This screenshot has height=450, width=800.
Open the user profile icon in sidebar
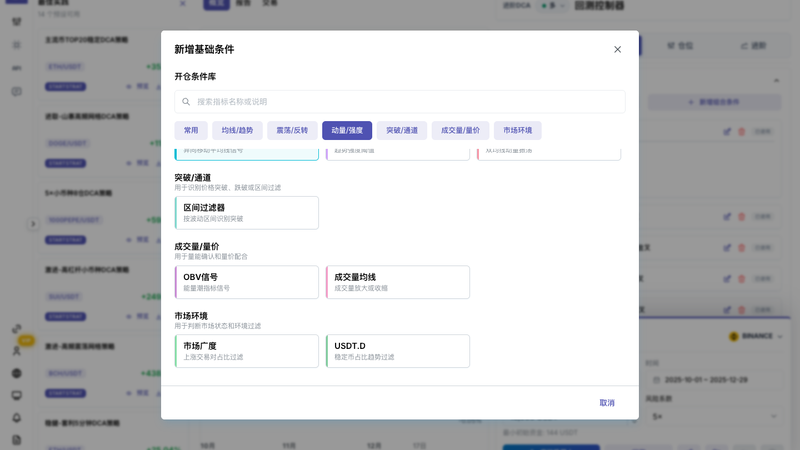[x=16, y=351]
